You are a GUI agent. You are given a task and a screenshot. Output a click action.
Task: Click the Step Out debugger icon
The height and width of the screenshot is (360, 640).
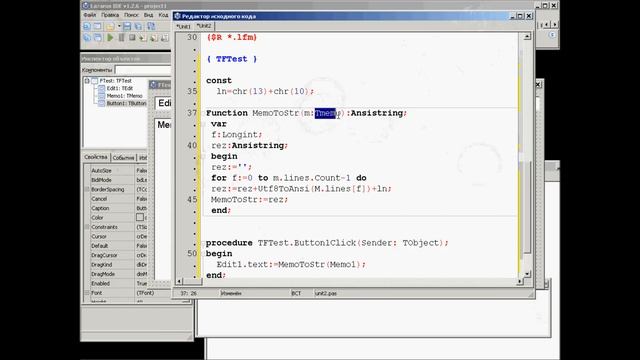click(164, 38)
